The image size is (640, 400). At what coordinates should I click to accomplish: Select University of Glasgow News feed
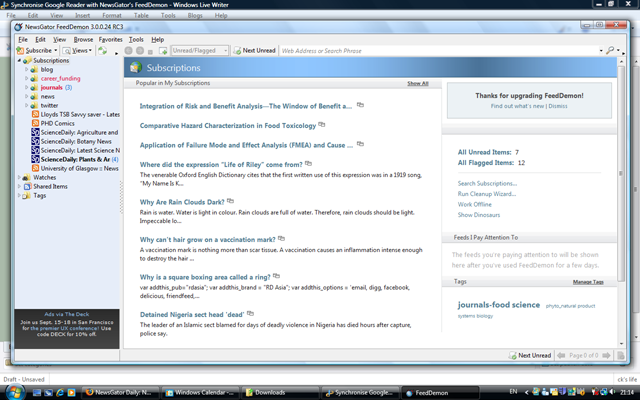80,168
